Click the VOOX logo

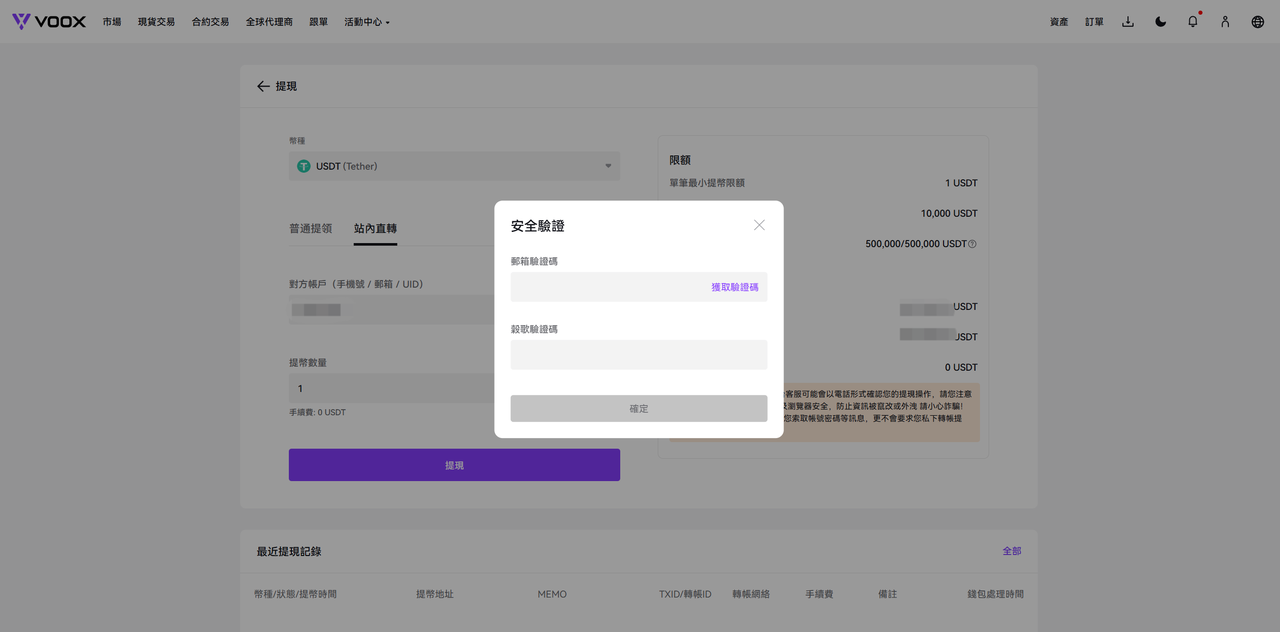coord(48,21)
